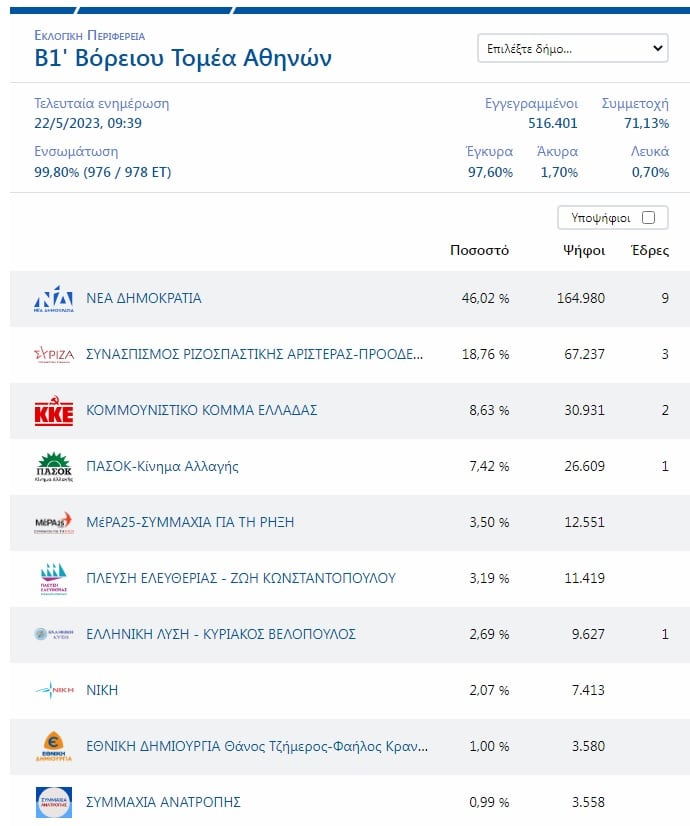The width and height of the screenshot is (690, 826).
Task: Open the ΚΟΜΜΟΥΝΙΣΤΙΚΟ ΚΟΜΜΑ ΕΛΛΑΔΑΣ link
Action: click(x=202, y=410)
